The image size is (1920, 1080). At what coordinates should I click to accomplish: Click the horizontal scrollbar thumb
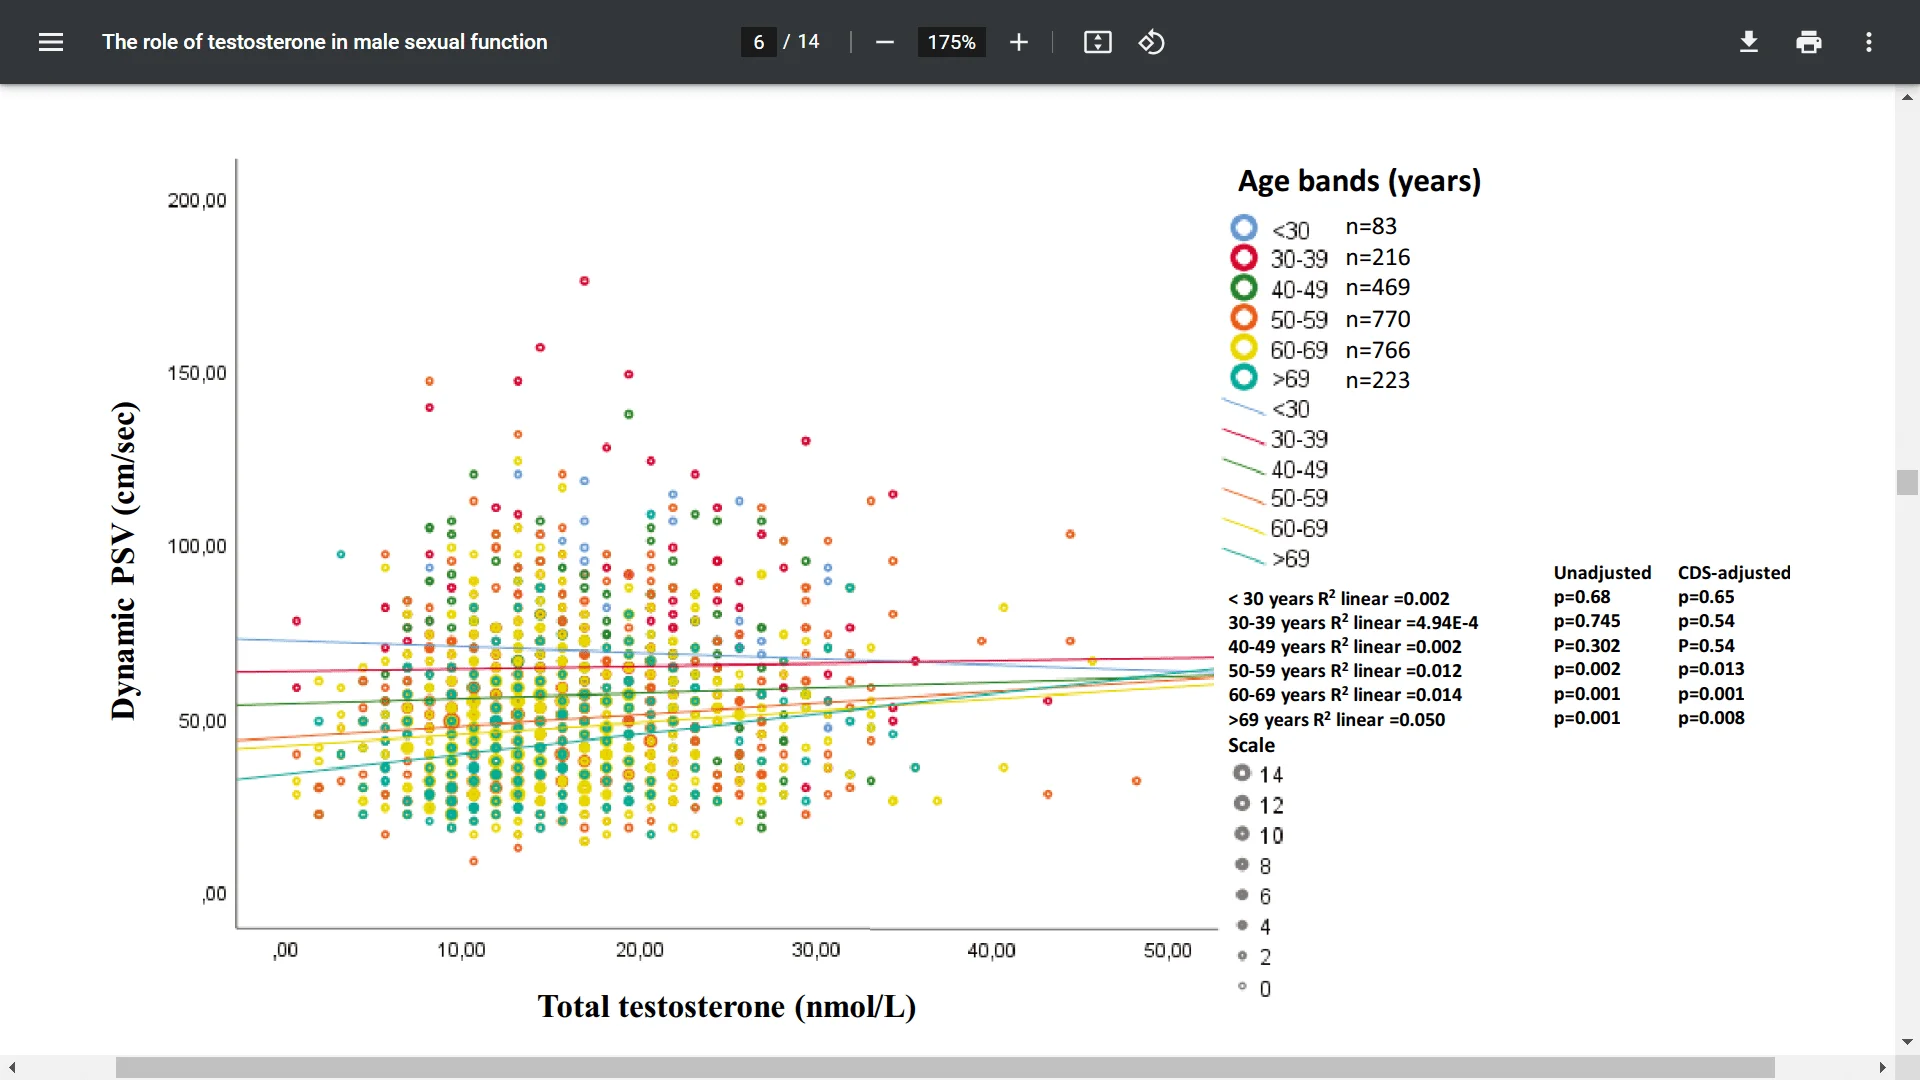click(945, 1068)
